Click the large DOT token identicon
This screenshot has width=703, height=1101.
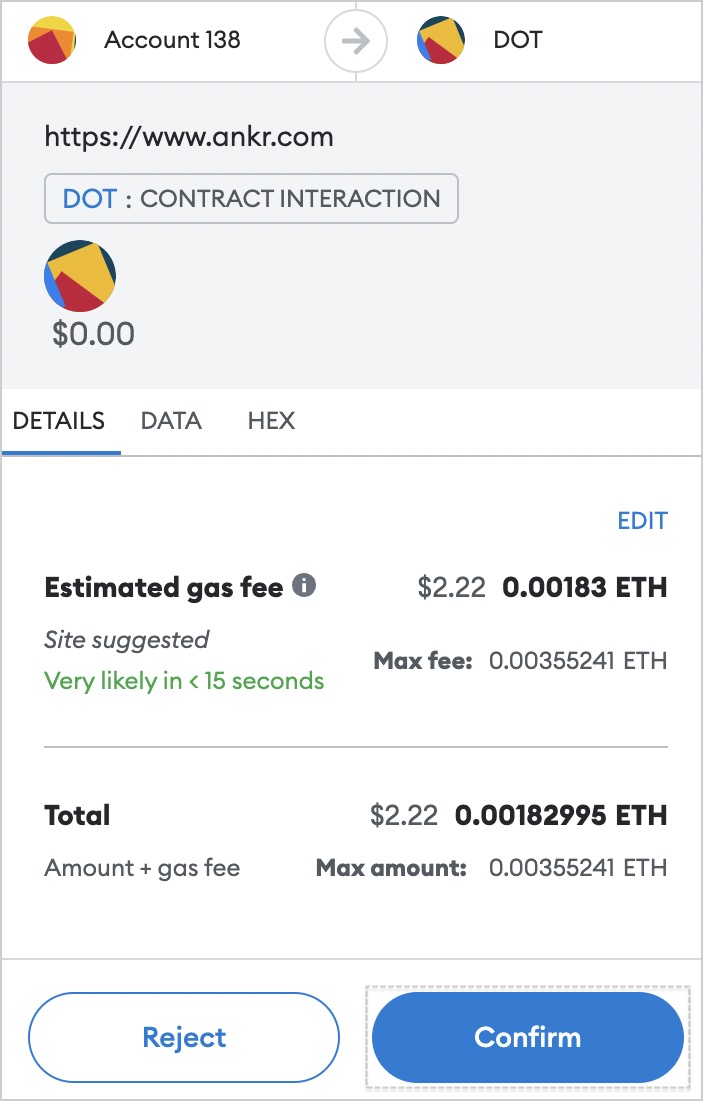(80, 276)
